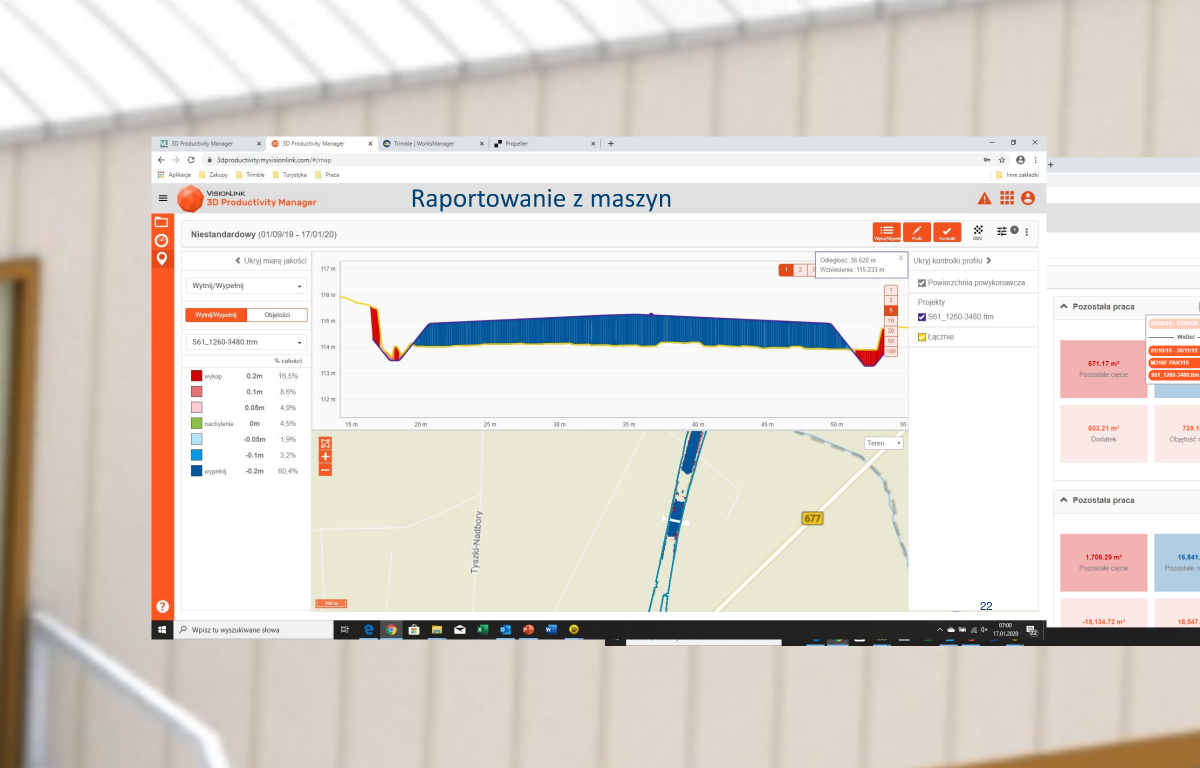Open the Wytnij/Wypełnij dropdown
Screen dimensions: 1200x768
(x=245, y=286)
